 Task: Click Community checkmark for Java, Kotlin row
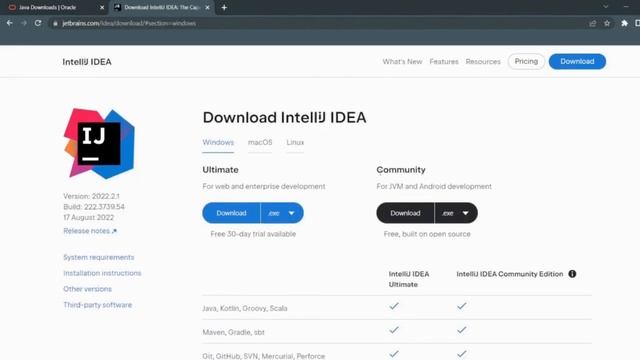coord(462,306)
